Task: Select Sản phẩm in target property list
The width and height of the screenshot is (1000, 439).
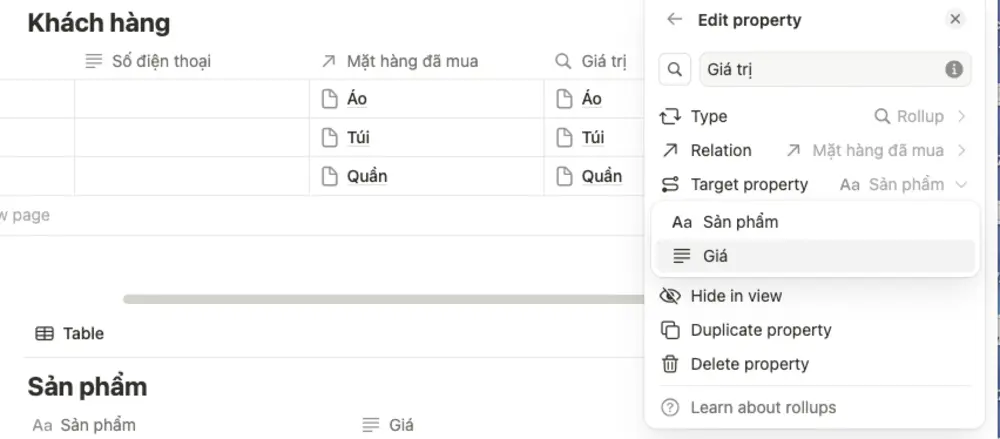Action: pyautogui.click(x=814, y=222)
